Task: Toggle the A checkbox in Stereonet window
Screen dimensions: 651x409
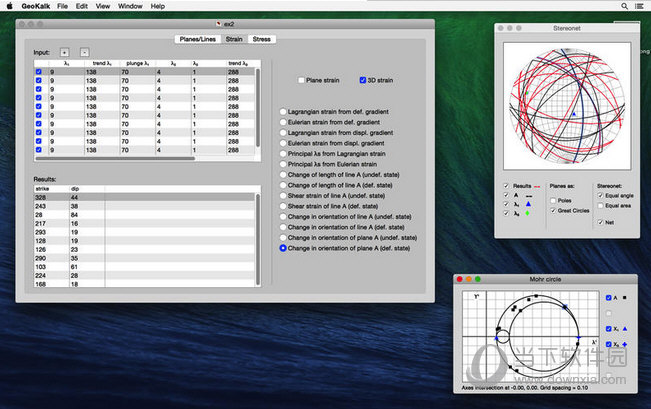Action: [506, 195]
